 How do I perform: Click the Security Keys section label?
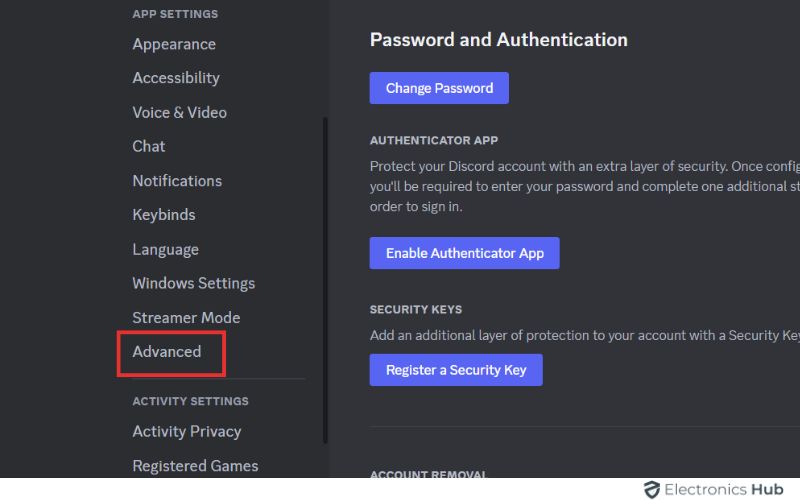(x=416, y=310)
